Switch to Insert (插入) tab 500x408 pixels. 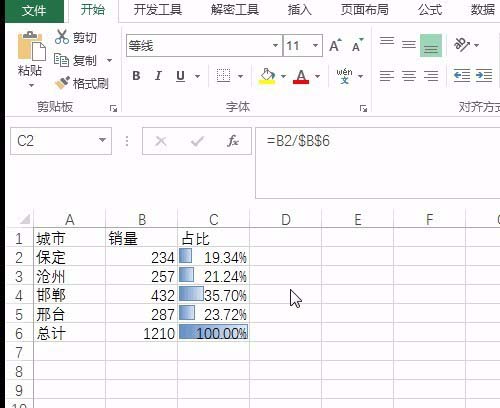[299, 10]
